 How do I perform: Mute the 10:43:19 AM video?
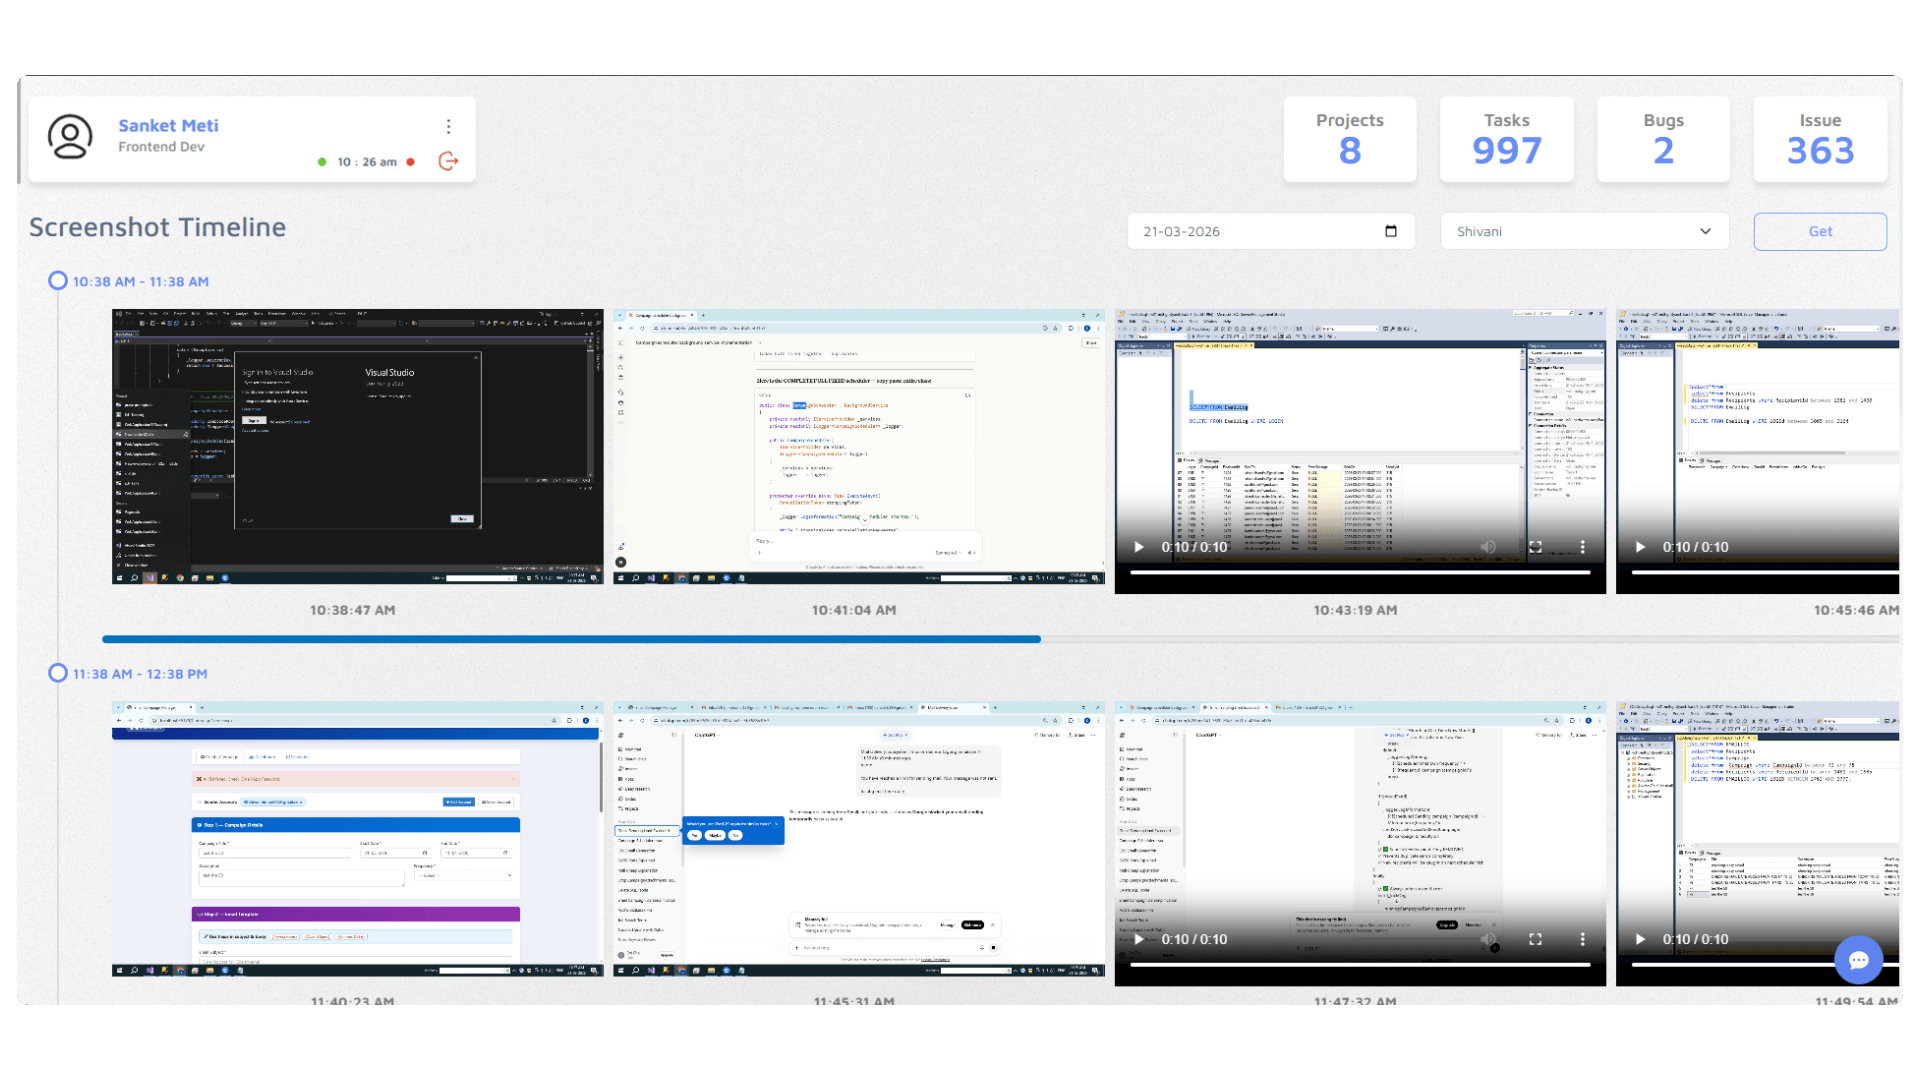point(1488,547)
